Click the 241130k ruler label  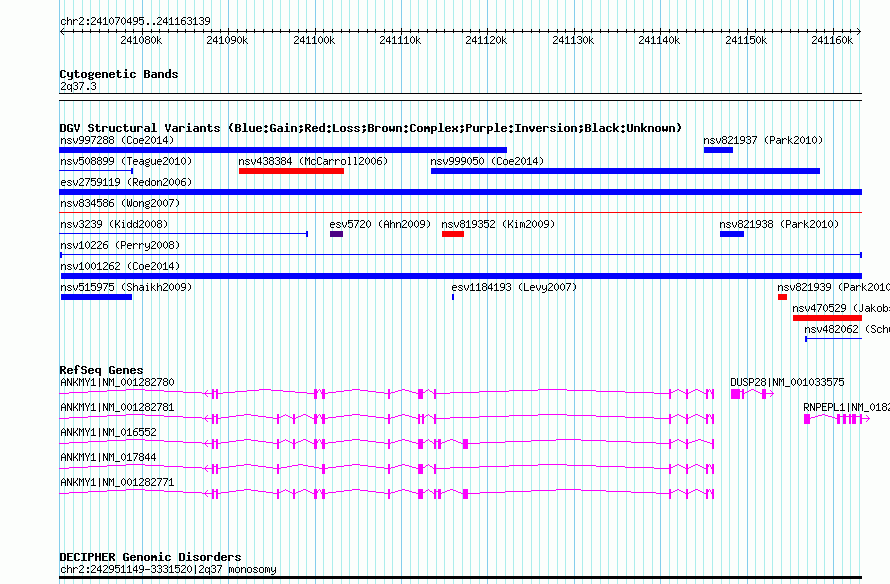click(573, 40)
